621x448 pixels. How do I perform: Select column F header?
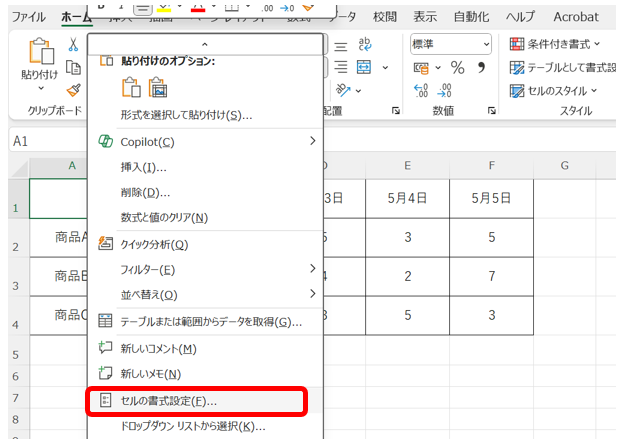click(x=491, y=166)
